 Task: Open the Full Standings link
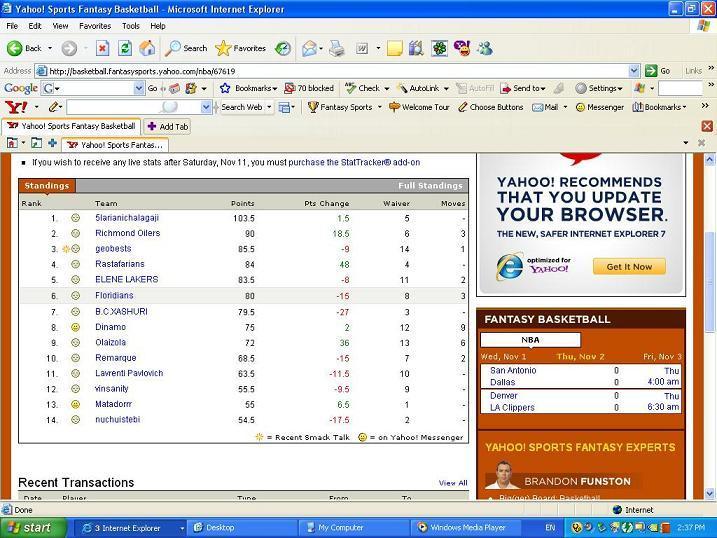[430, 186]
